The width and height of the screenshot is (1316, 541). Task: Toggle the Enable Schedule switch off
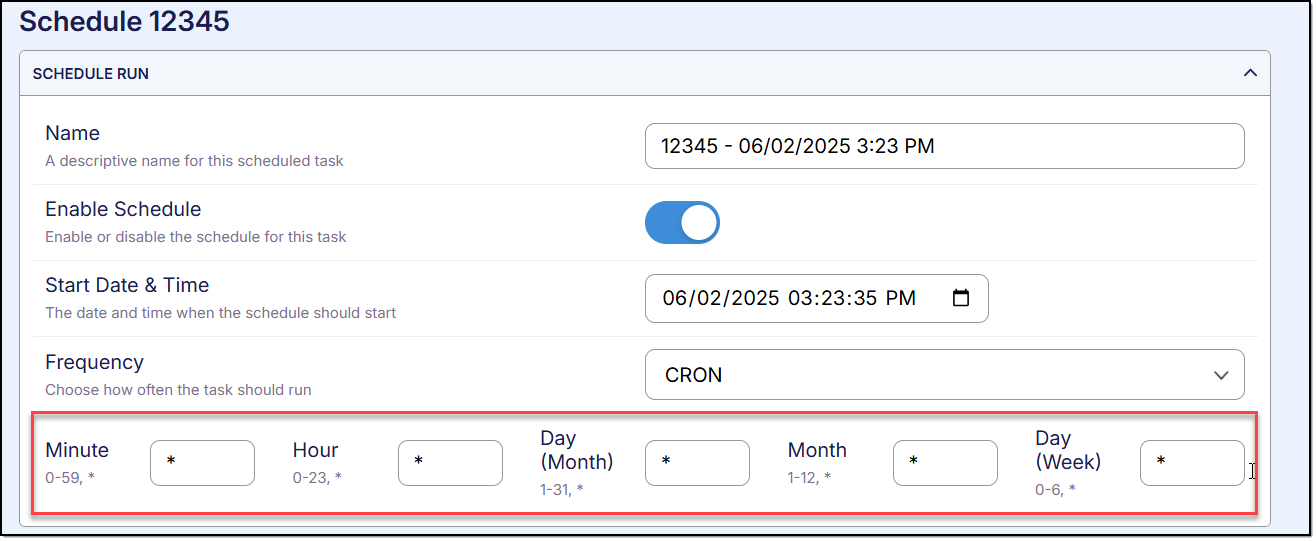point(682,223)
